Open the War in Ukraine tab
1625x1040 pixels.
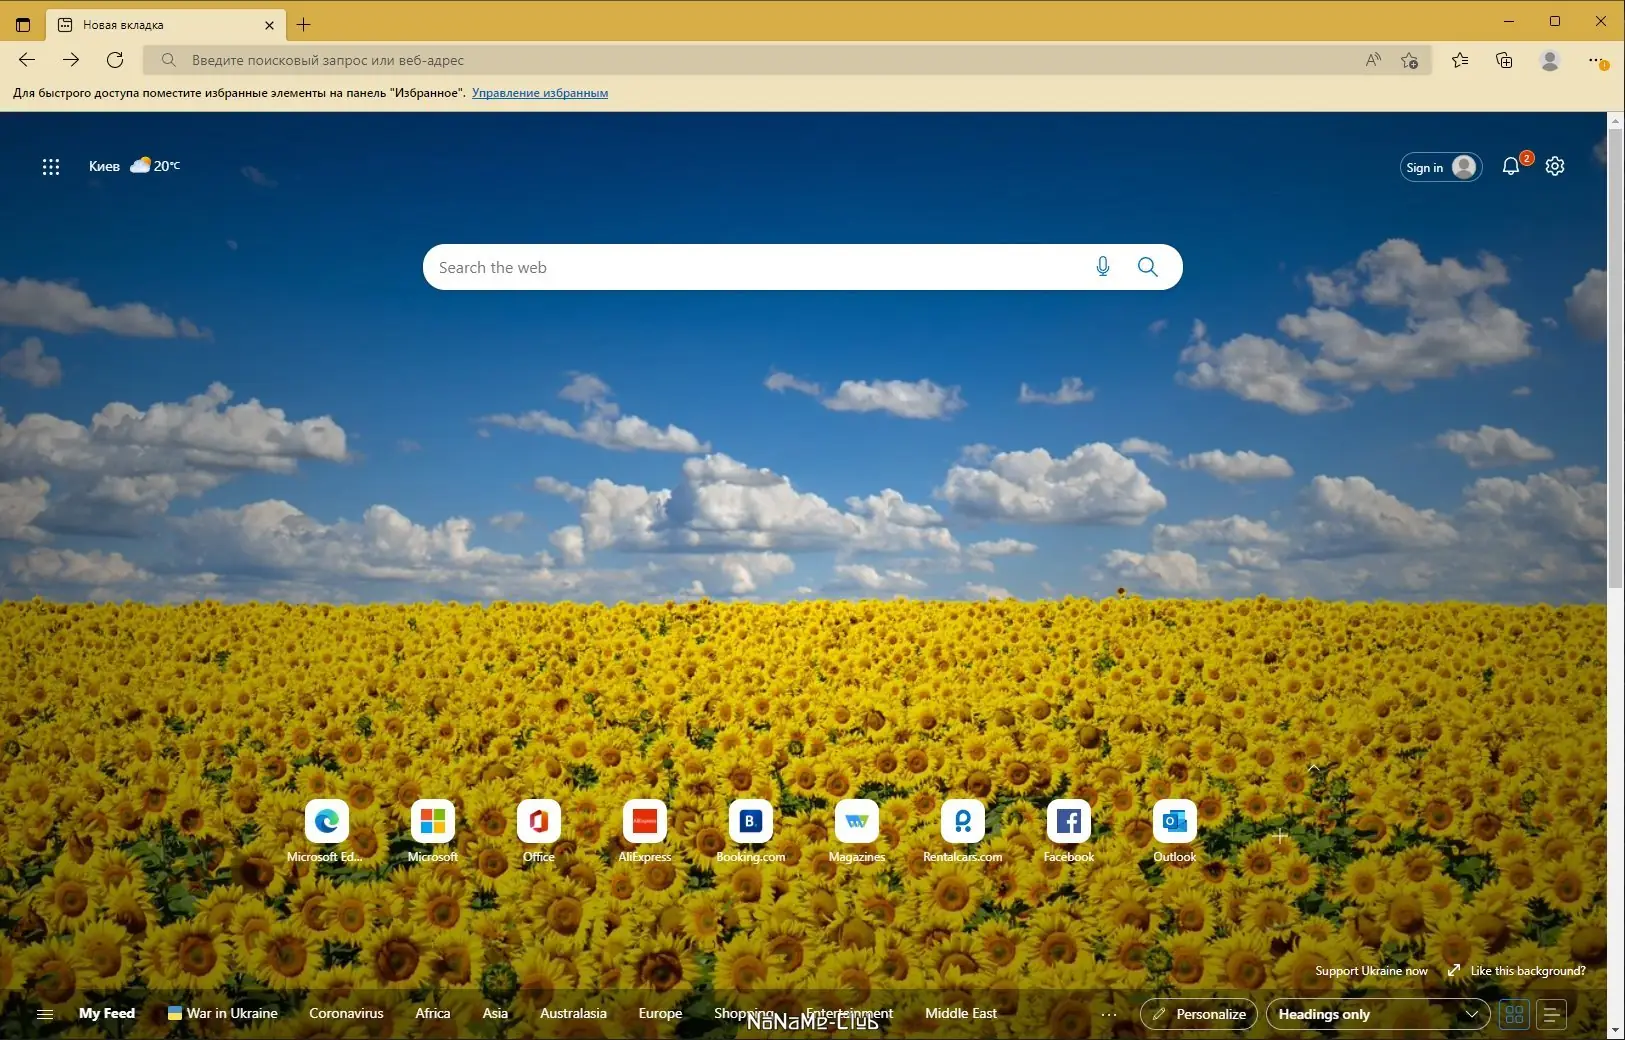point(223,1013)
